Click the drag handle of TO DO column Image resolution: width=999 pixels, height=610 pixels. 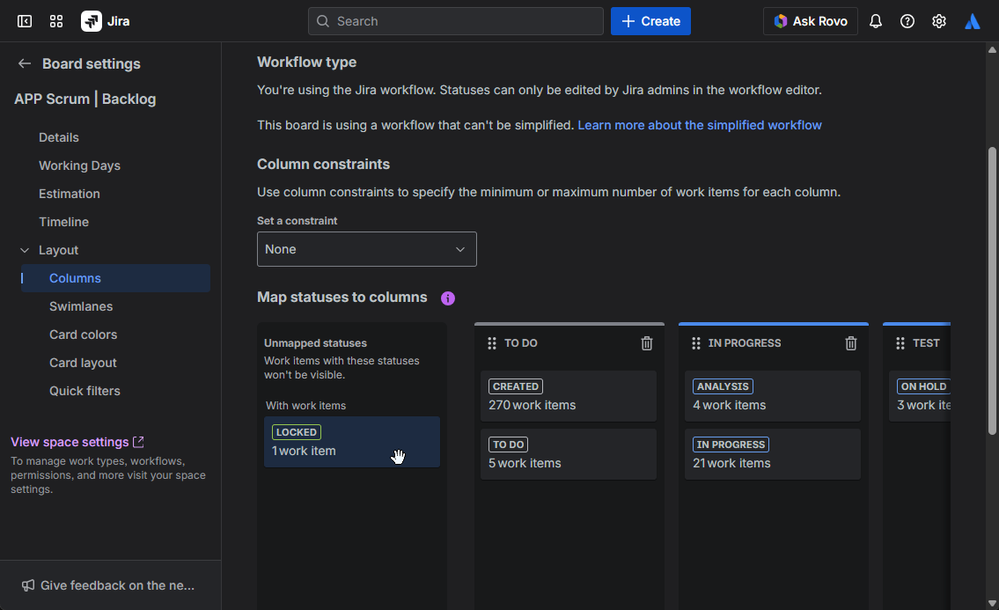click(x=492, y=344)
